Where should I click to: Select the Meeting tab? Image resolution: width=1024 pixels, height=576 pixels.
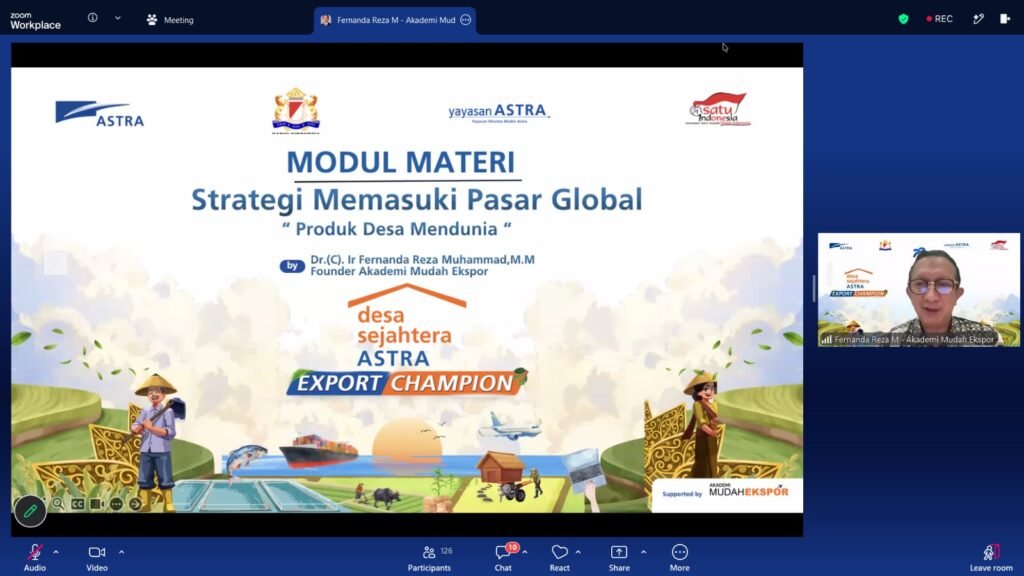[x=170, y=20]
